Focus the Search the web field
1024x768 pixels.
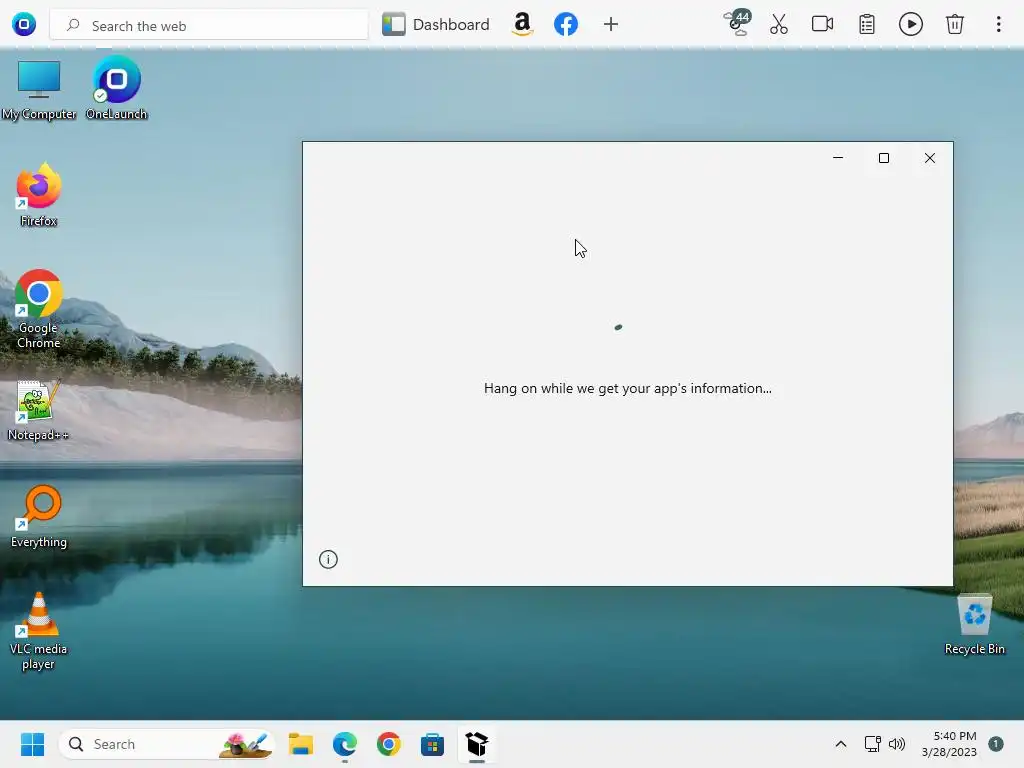pyautogui.click(x=209, y=25)
